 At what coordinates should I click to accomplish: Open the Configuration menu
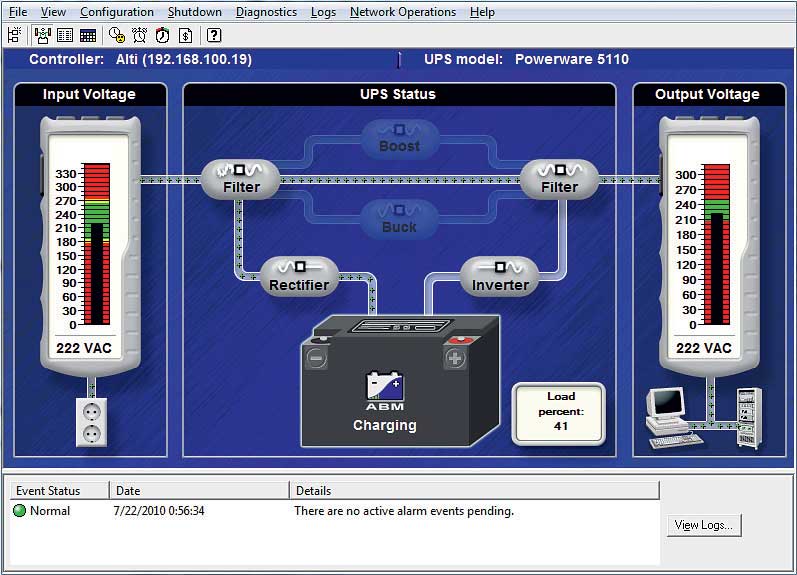117,12
